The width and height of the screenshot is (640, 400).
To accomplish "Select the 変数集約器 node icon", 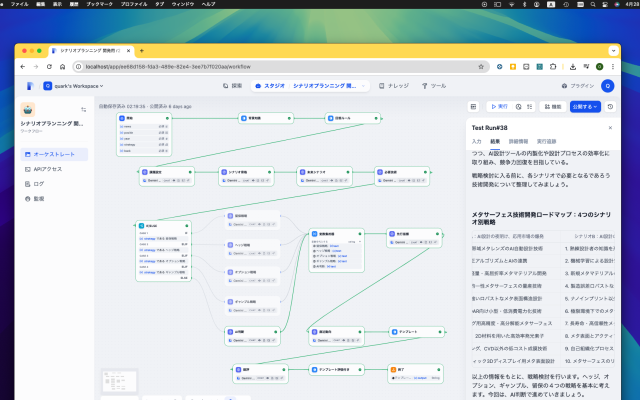I will click(x=314, y=234).
